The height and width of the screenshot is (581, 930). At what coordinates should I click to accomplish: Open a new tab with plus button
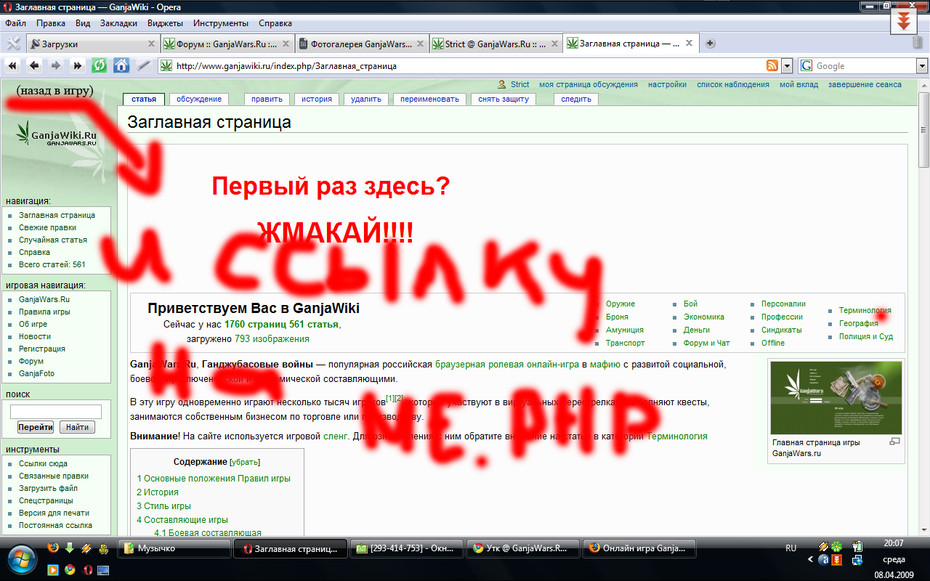(x=710, y=43)
